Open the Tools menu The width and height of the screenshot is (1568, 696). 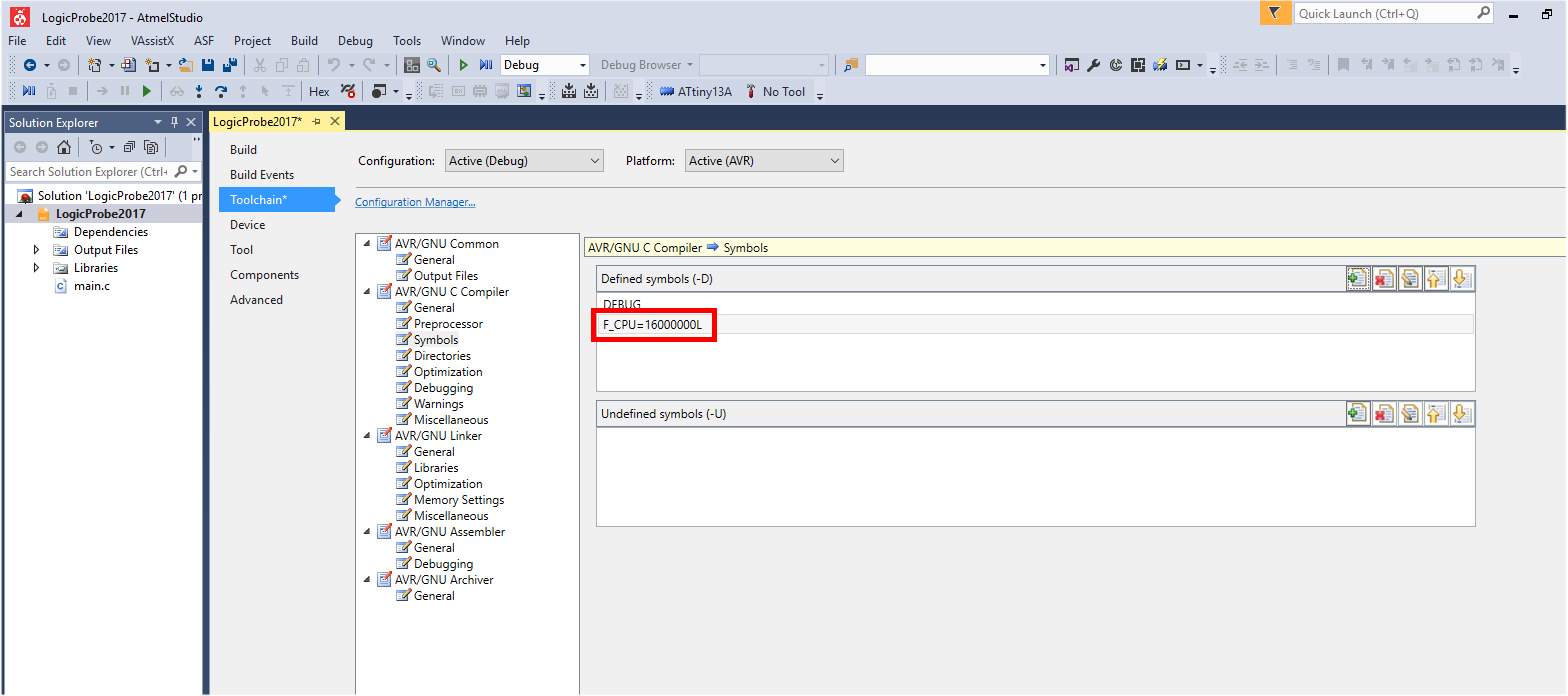407,41
